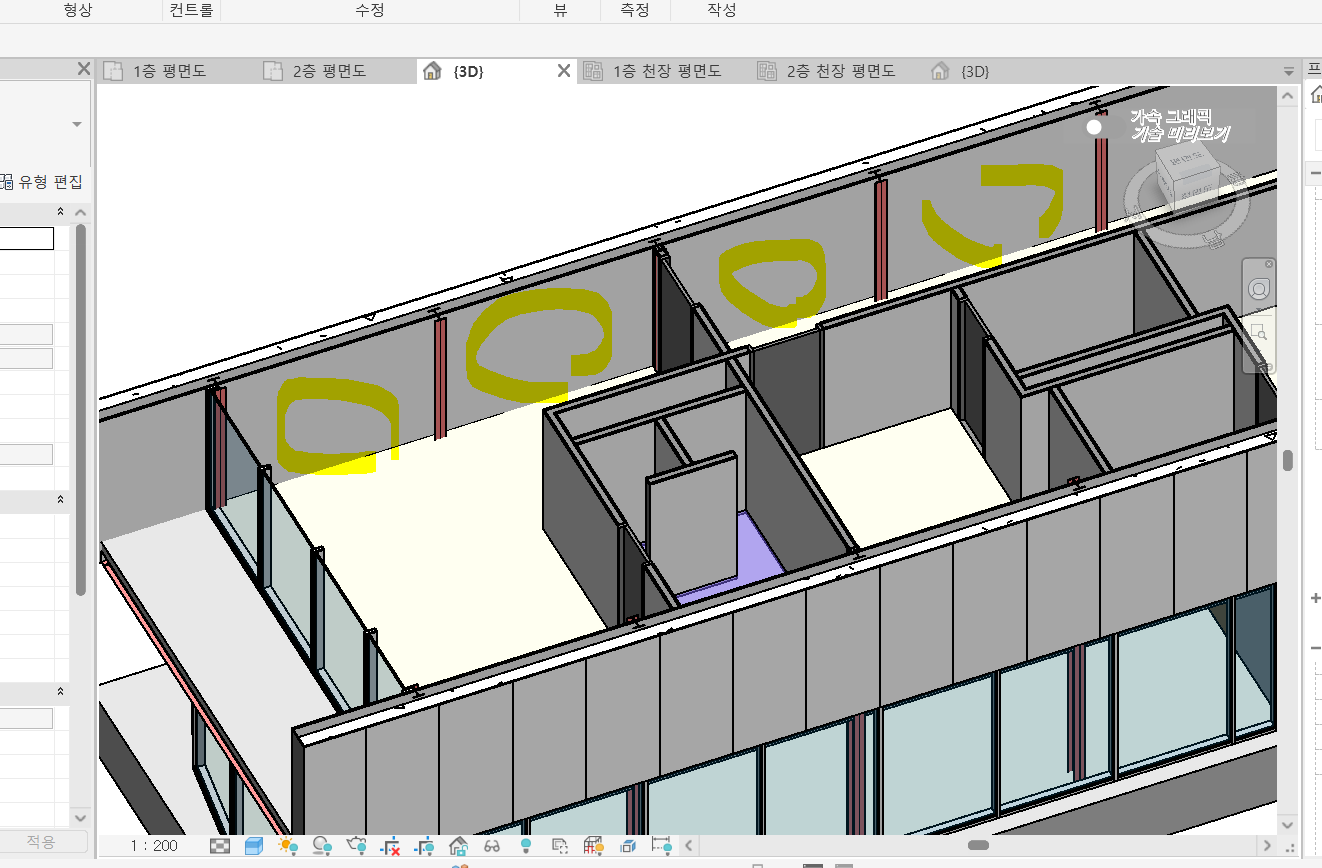Click the Crop View icon with red X
The width and height of the screenshot is (1322, 868).
[x=390, y=846]
